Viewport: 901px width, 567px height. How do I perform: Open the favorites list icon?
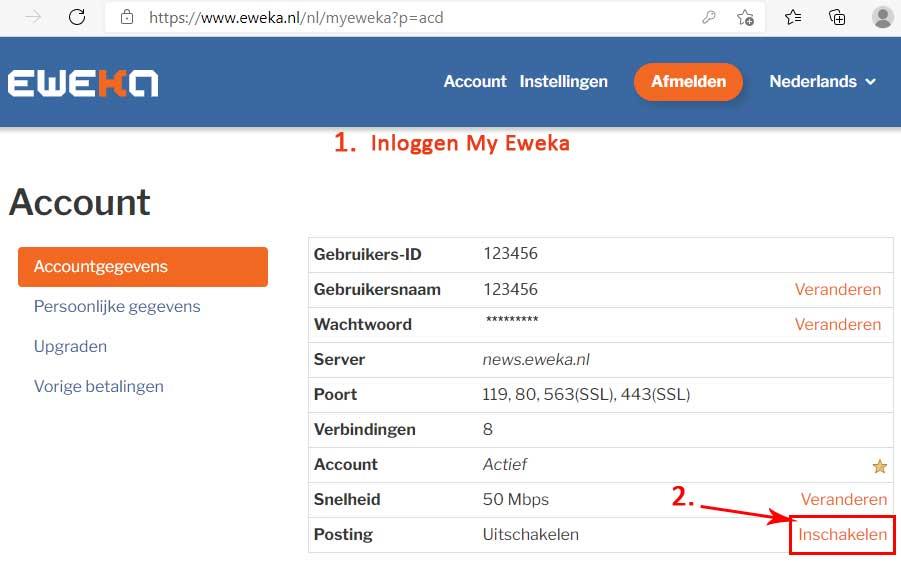tap(793, 17)
